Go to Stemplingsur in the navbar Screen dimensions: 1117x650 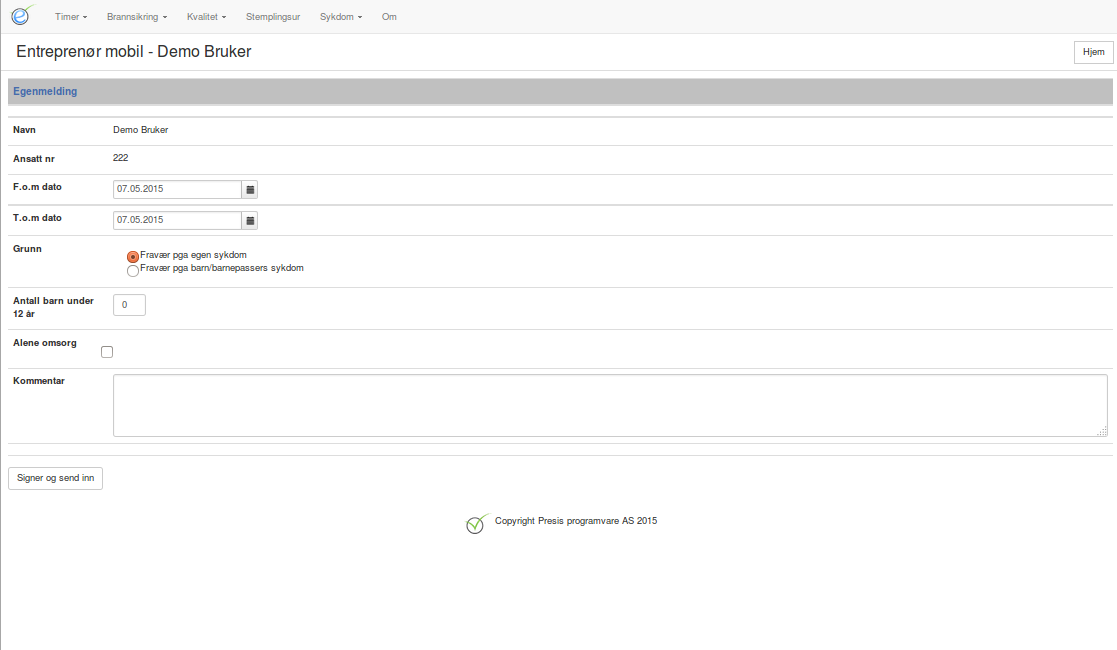(x=273, y=16)
